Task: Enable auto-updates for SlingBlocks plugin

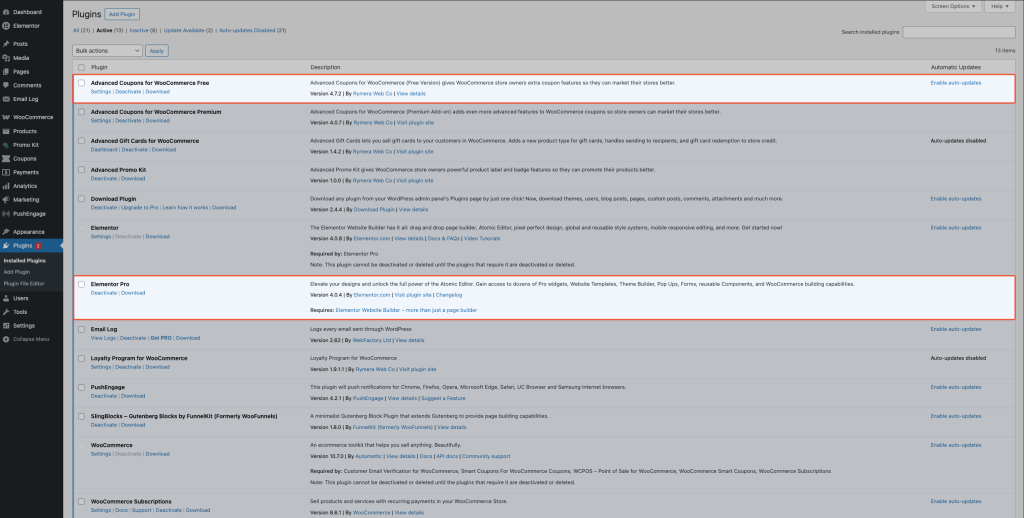Action: (955, 416)
